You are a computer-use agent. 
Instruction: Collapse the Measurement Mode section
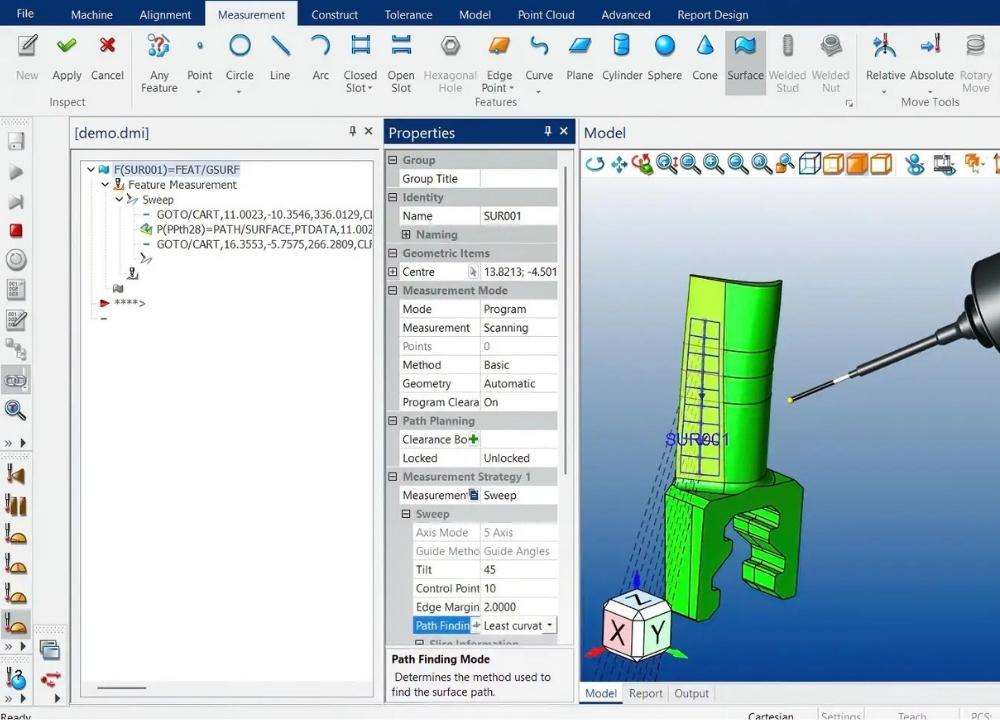click(x=393, y=291)
